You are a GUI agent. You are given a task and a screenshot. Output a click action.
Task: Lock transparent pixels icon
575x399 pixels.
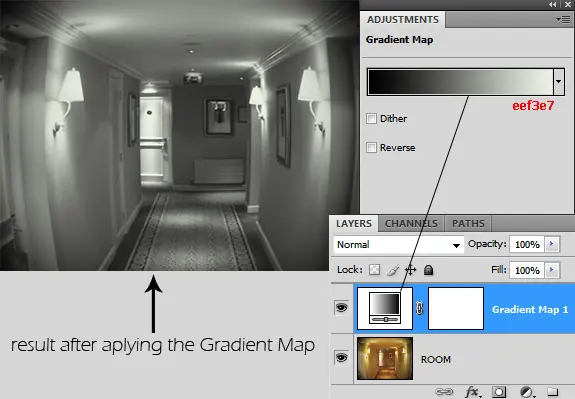[x=374, y=270]
